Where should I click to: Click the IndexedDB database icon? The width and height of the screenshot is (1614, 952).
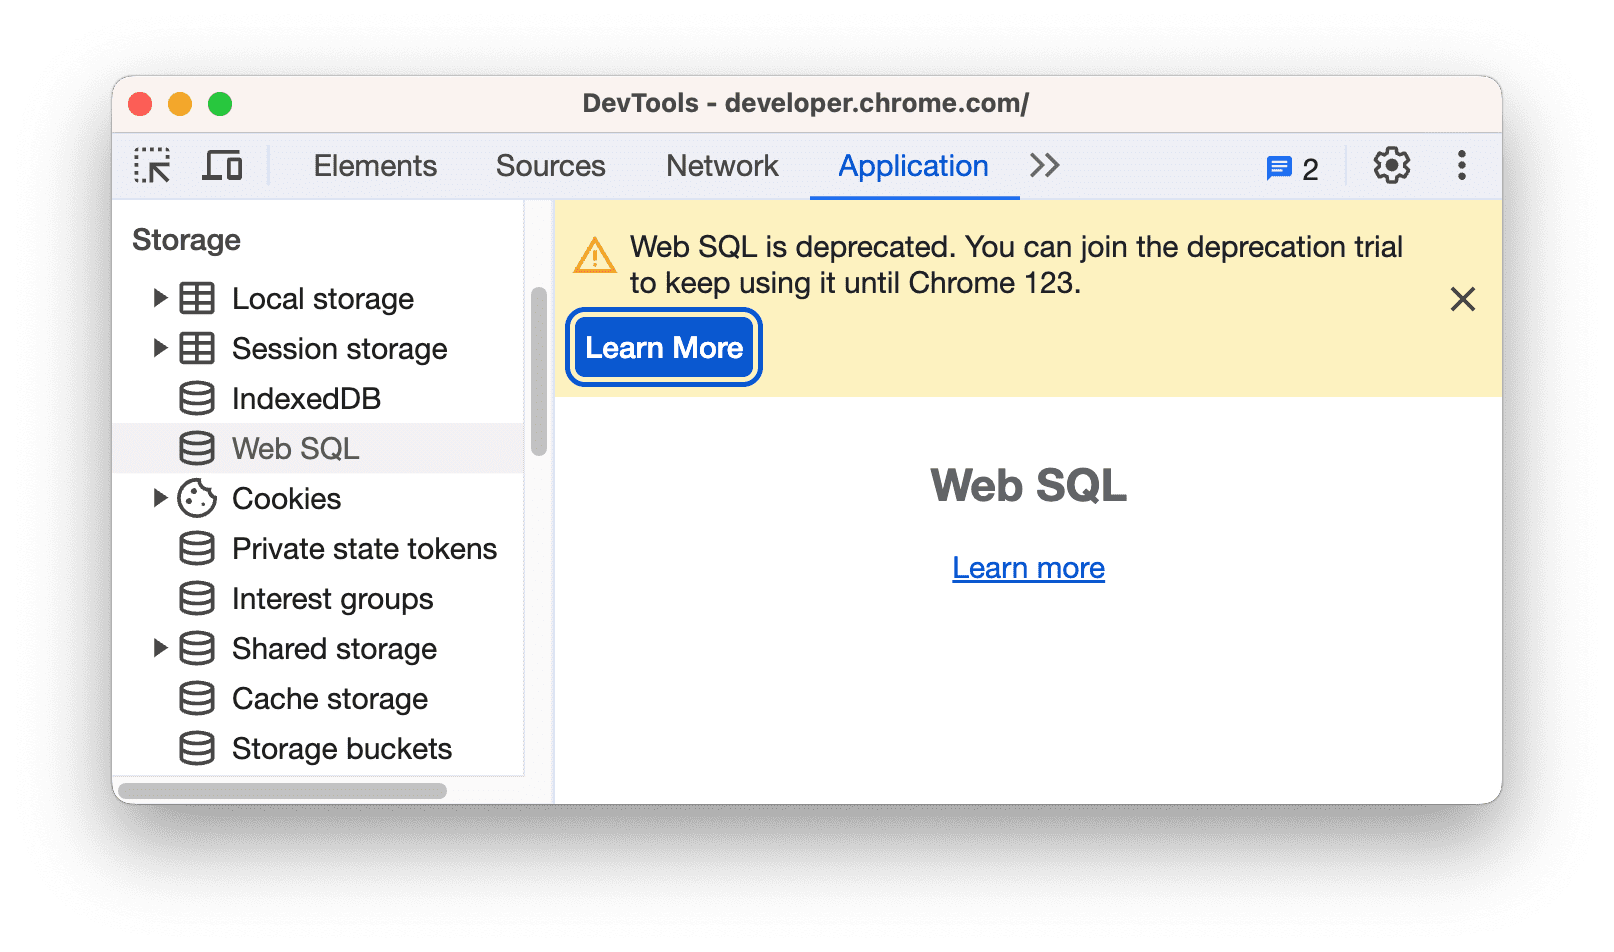(x=197, y=398)
